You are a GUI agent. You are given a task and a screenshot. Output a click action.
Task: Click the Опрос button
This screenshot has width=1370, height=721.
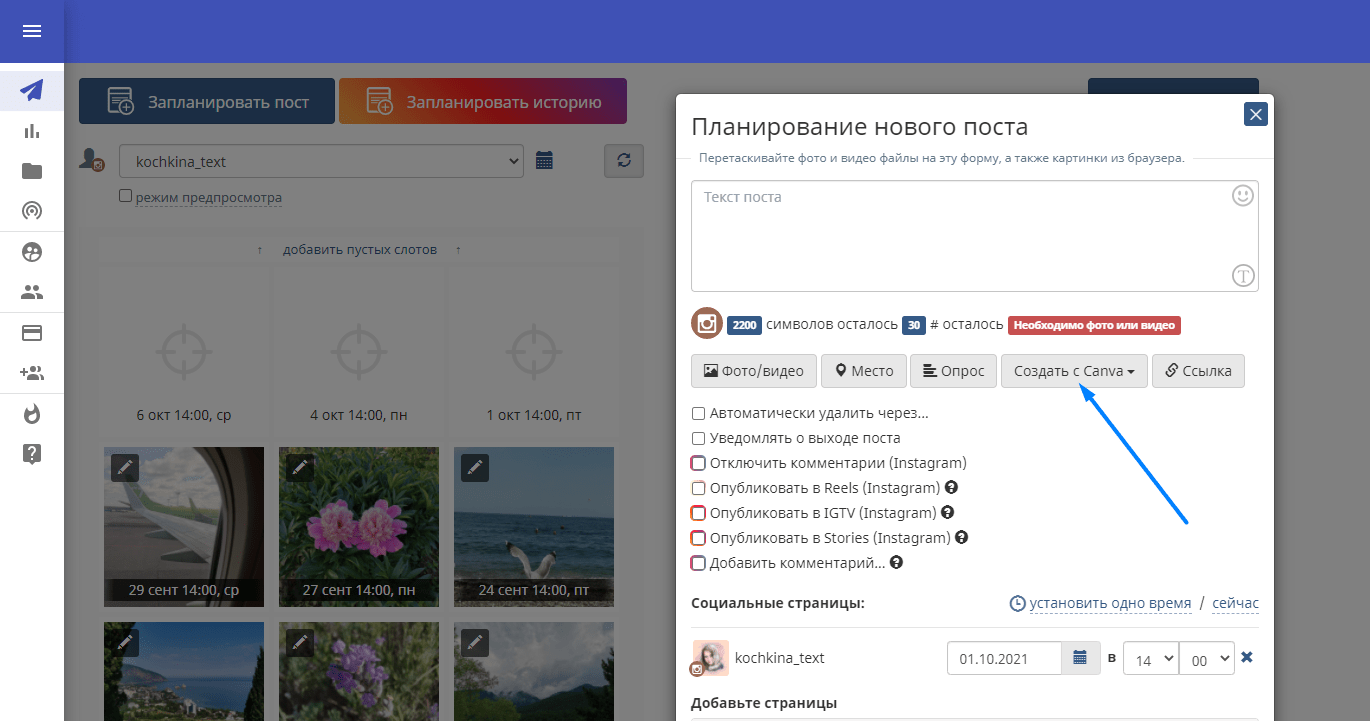point(954,371)
